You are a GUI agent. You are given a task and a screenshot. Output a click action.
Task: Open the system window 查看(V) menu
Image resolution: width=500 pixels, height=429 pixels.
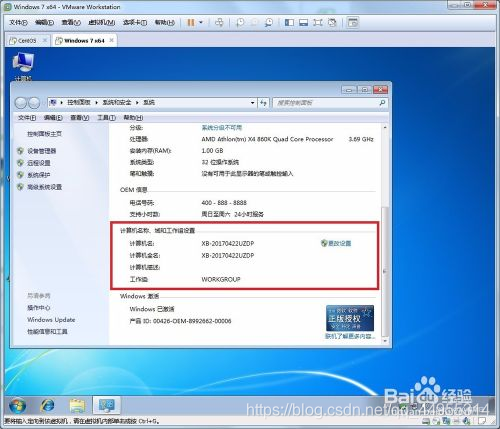pos(80,118)
